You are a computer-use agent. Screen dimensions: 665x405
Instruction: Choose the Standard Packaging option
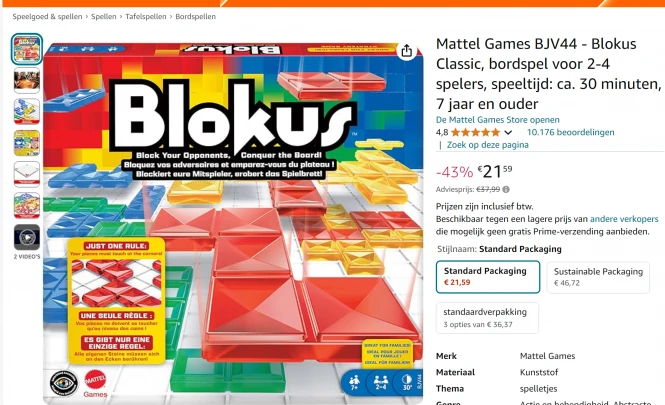pyautogui.click(x=488, y=277)
